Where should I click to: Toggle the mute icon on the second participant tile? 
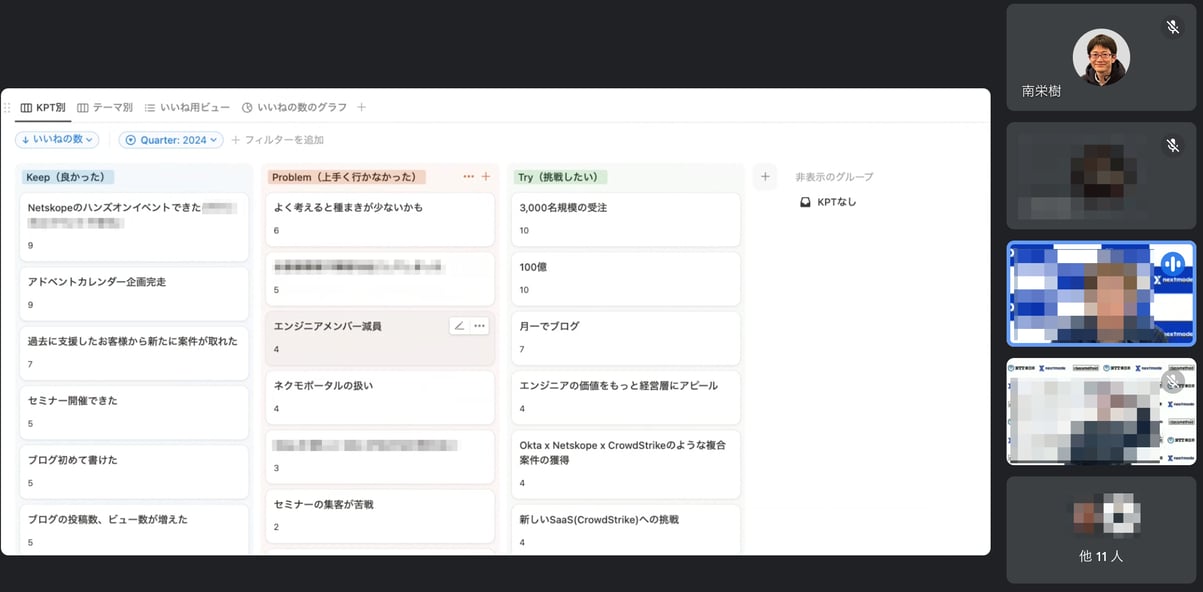point(1172,145)
